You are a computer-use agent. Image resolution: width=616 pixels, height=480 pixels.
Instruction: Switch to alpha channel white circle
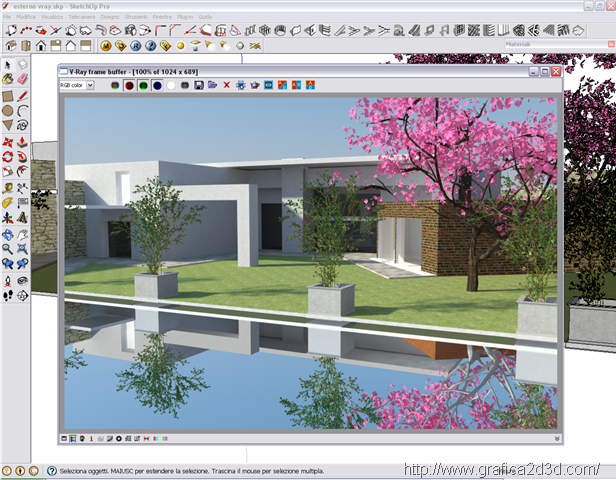pos(171,86)
